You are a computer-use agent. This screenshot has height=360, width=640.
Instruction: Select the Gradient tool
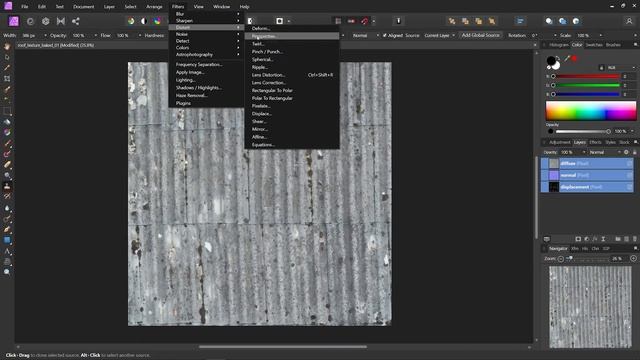[x=7, y=132]
